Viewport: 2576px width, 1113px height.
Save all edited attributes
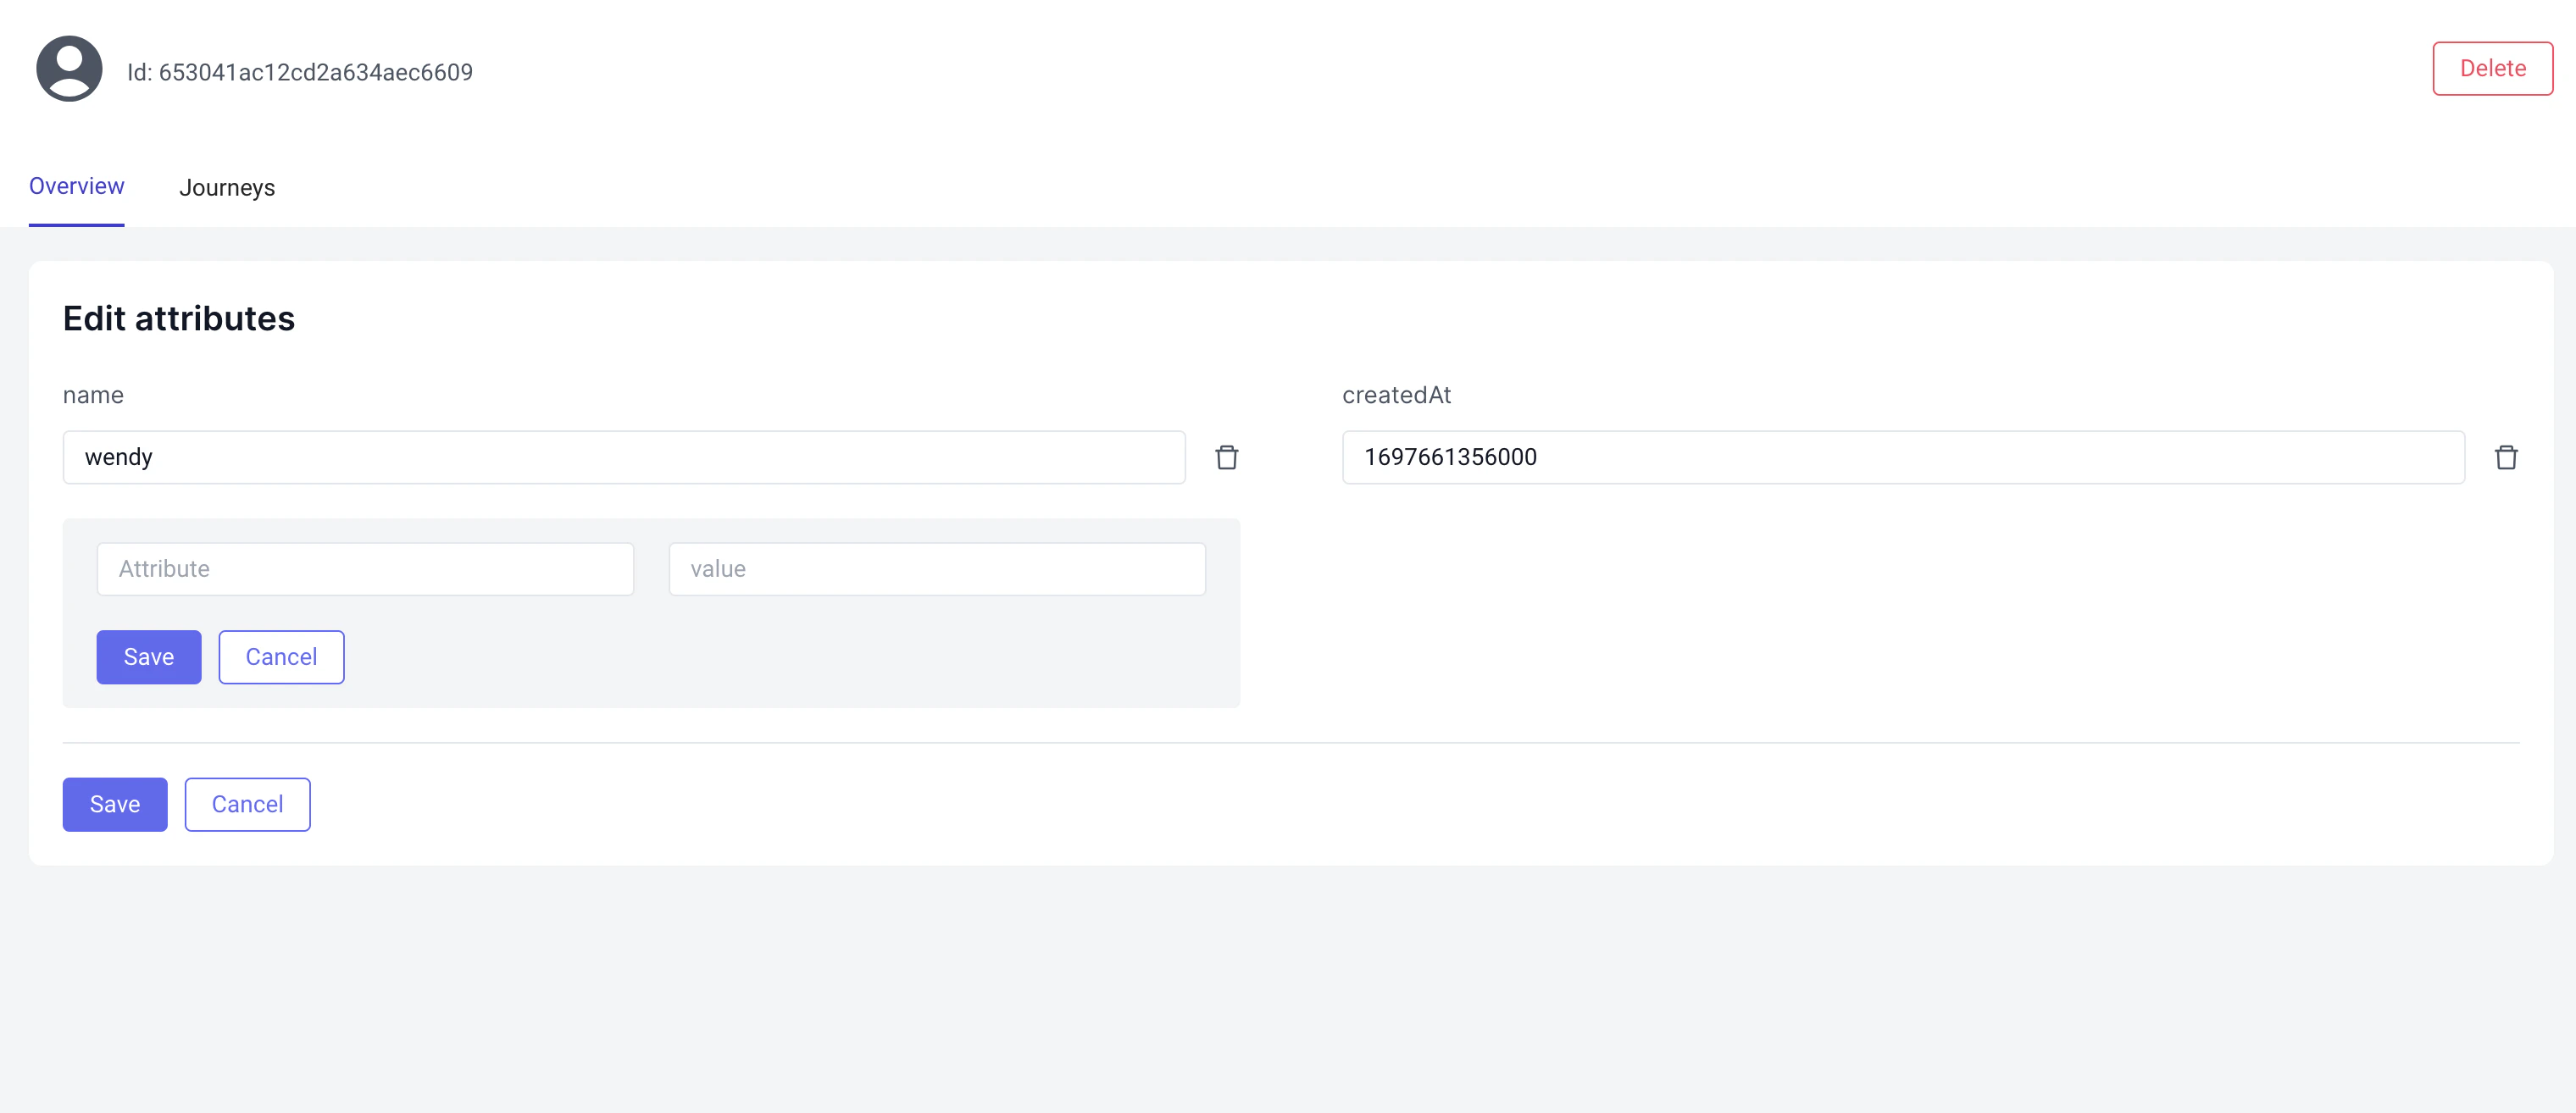(x=114, y=804)
